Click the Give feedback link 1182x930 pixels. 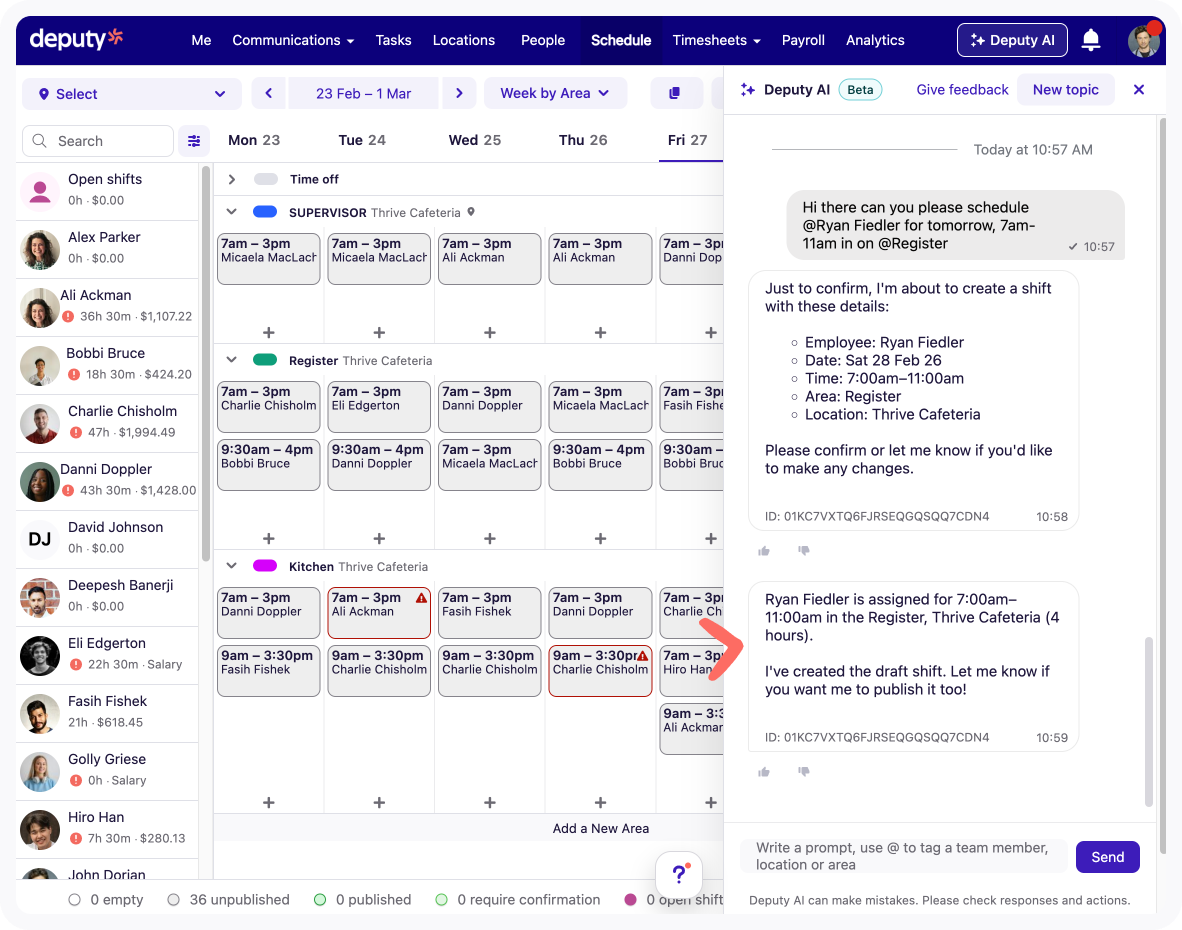[x=962, y=90]
